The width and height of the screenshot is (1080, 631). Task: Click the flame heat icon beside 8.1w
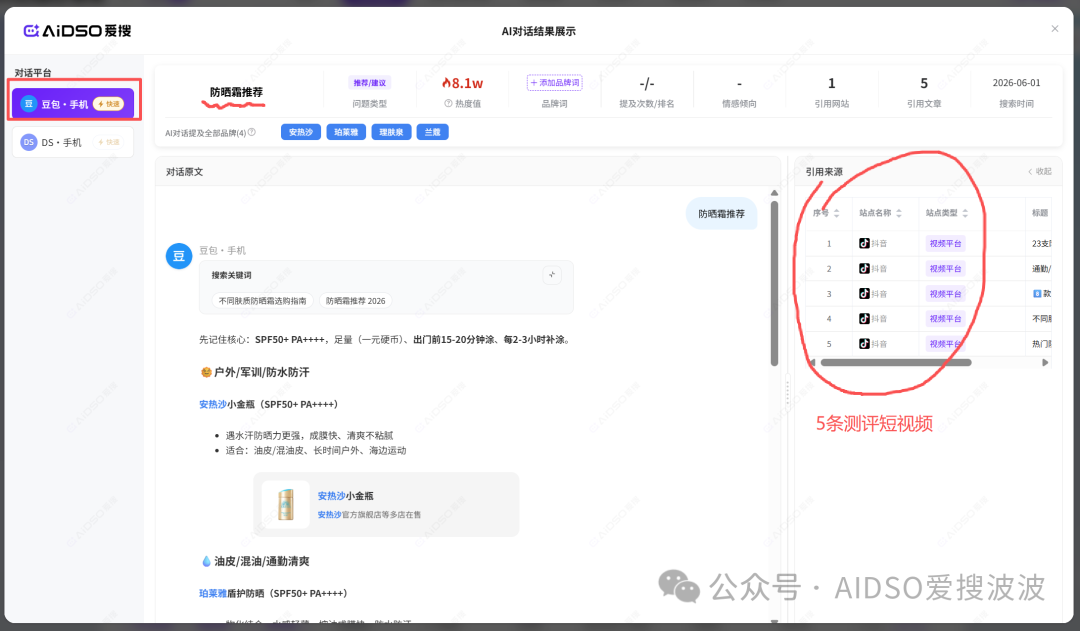pyautogui.click(x=446, y=83)
